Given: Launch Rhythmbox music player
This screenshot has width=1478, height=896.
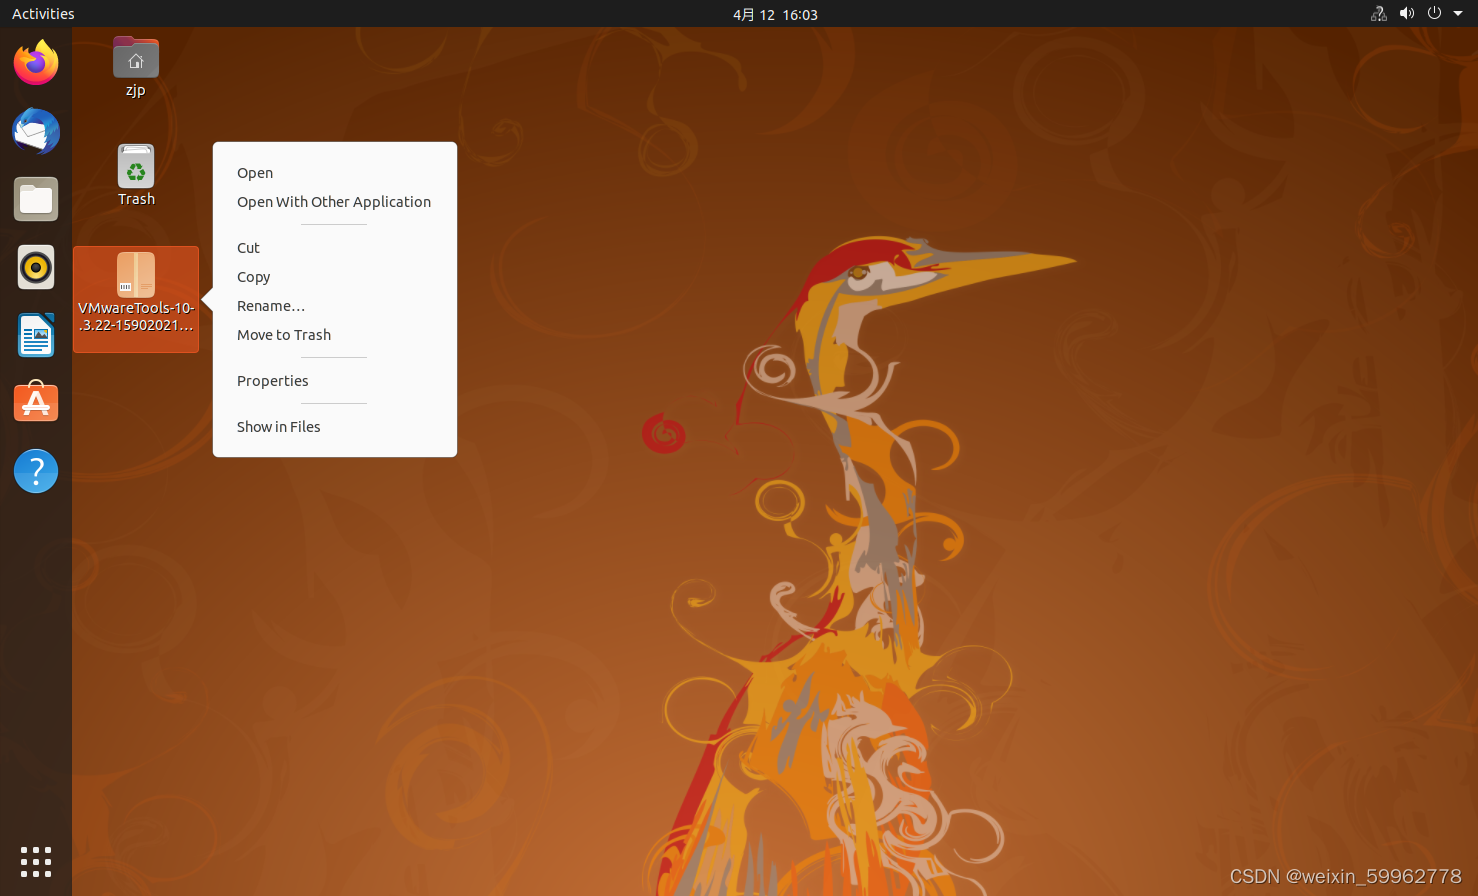Looking at the screenshot, I should click(x=36, y=267).
